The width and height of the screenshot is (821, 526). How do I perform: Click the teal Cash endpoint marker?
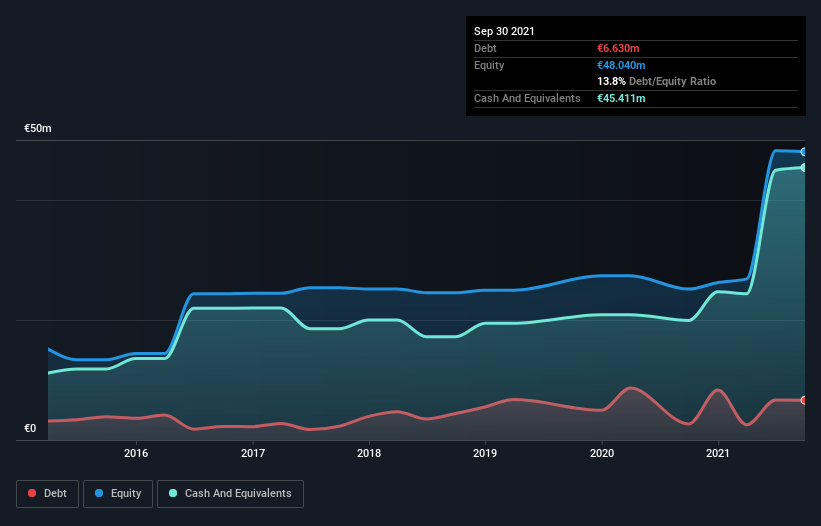tap(804, 167)
